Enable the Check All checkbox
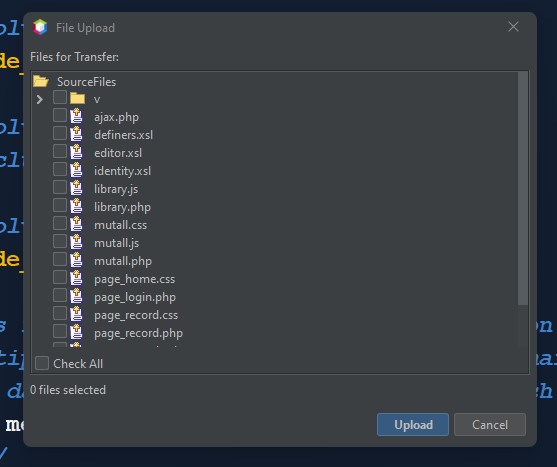This screenshot has height=467, width=557. (x=42, y=363)
